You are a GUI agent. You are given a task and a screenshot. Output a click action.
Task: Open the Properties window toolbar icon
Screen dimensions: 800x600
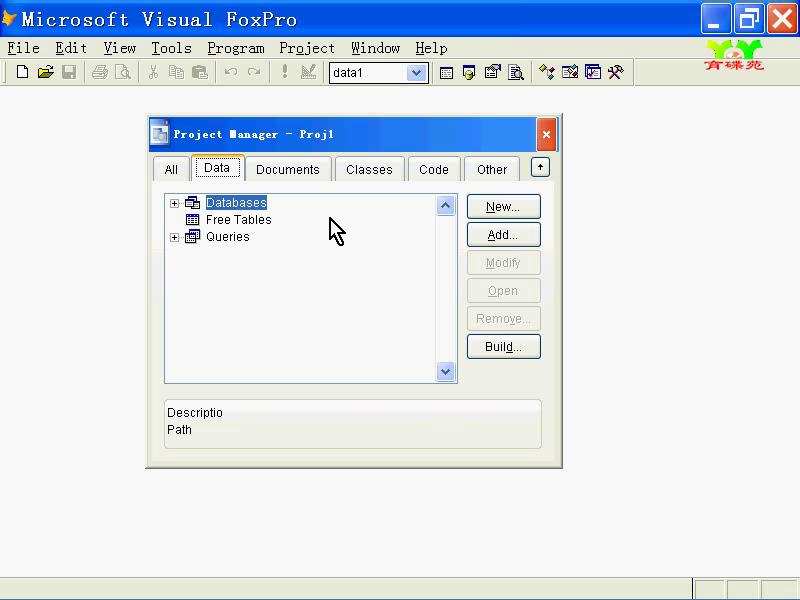[x=492, y=73]
